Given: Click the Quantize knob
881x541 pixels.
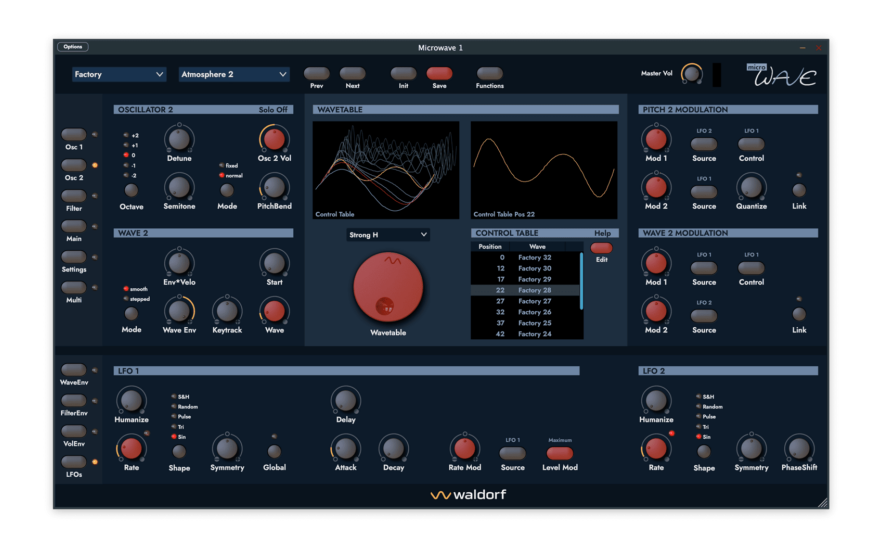Looking at the screenshot, I should pyautogui.click(x=751, y=187).
